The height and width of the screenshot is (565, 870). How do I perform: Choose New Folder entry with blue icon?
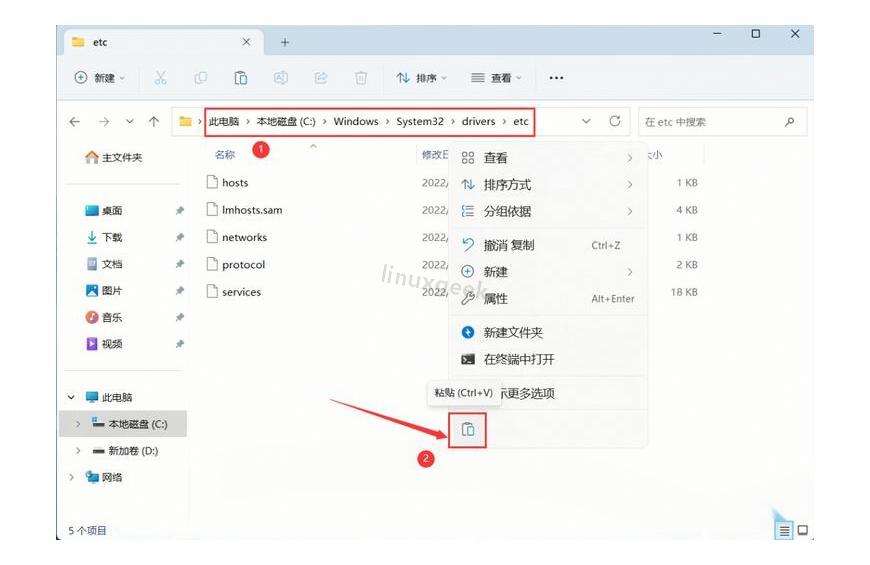pos(548,332)
